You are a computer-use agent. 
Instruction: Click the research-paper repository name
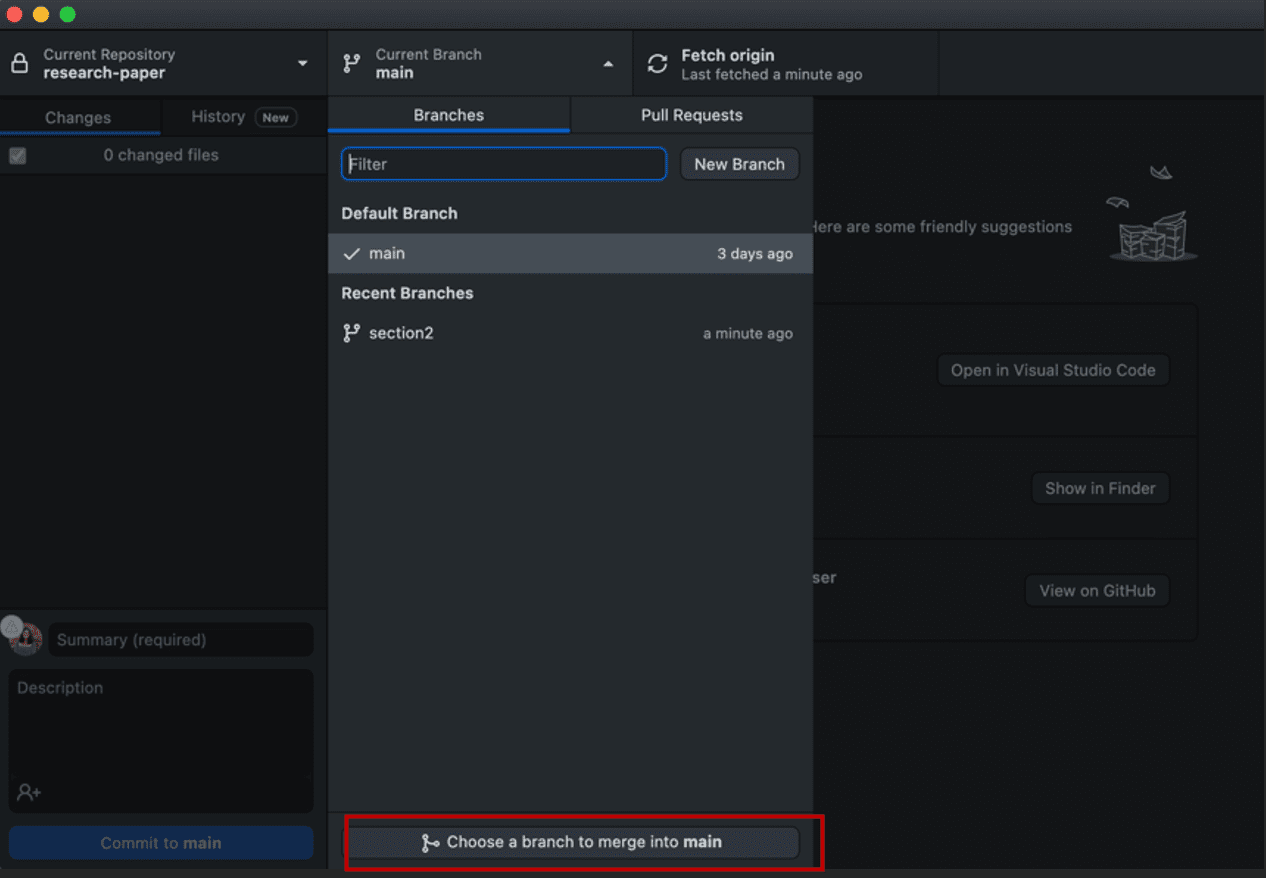tap(104, 73)
